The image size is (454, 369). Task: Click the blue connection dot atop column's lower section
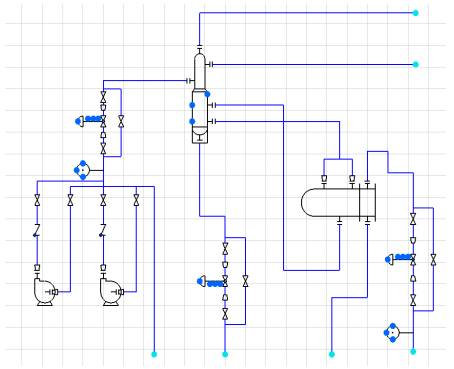207,94
